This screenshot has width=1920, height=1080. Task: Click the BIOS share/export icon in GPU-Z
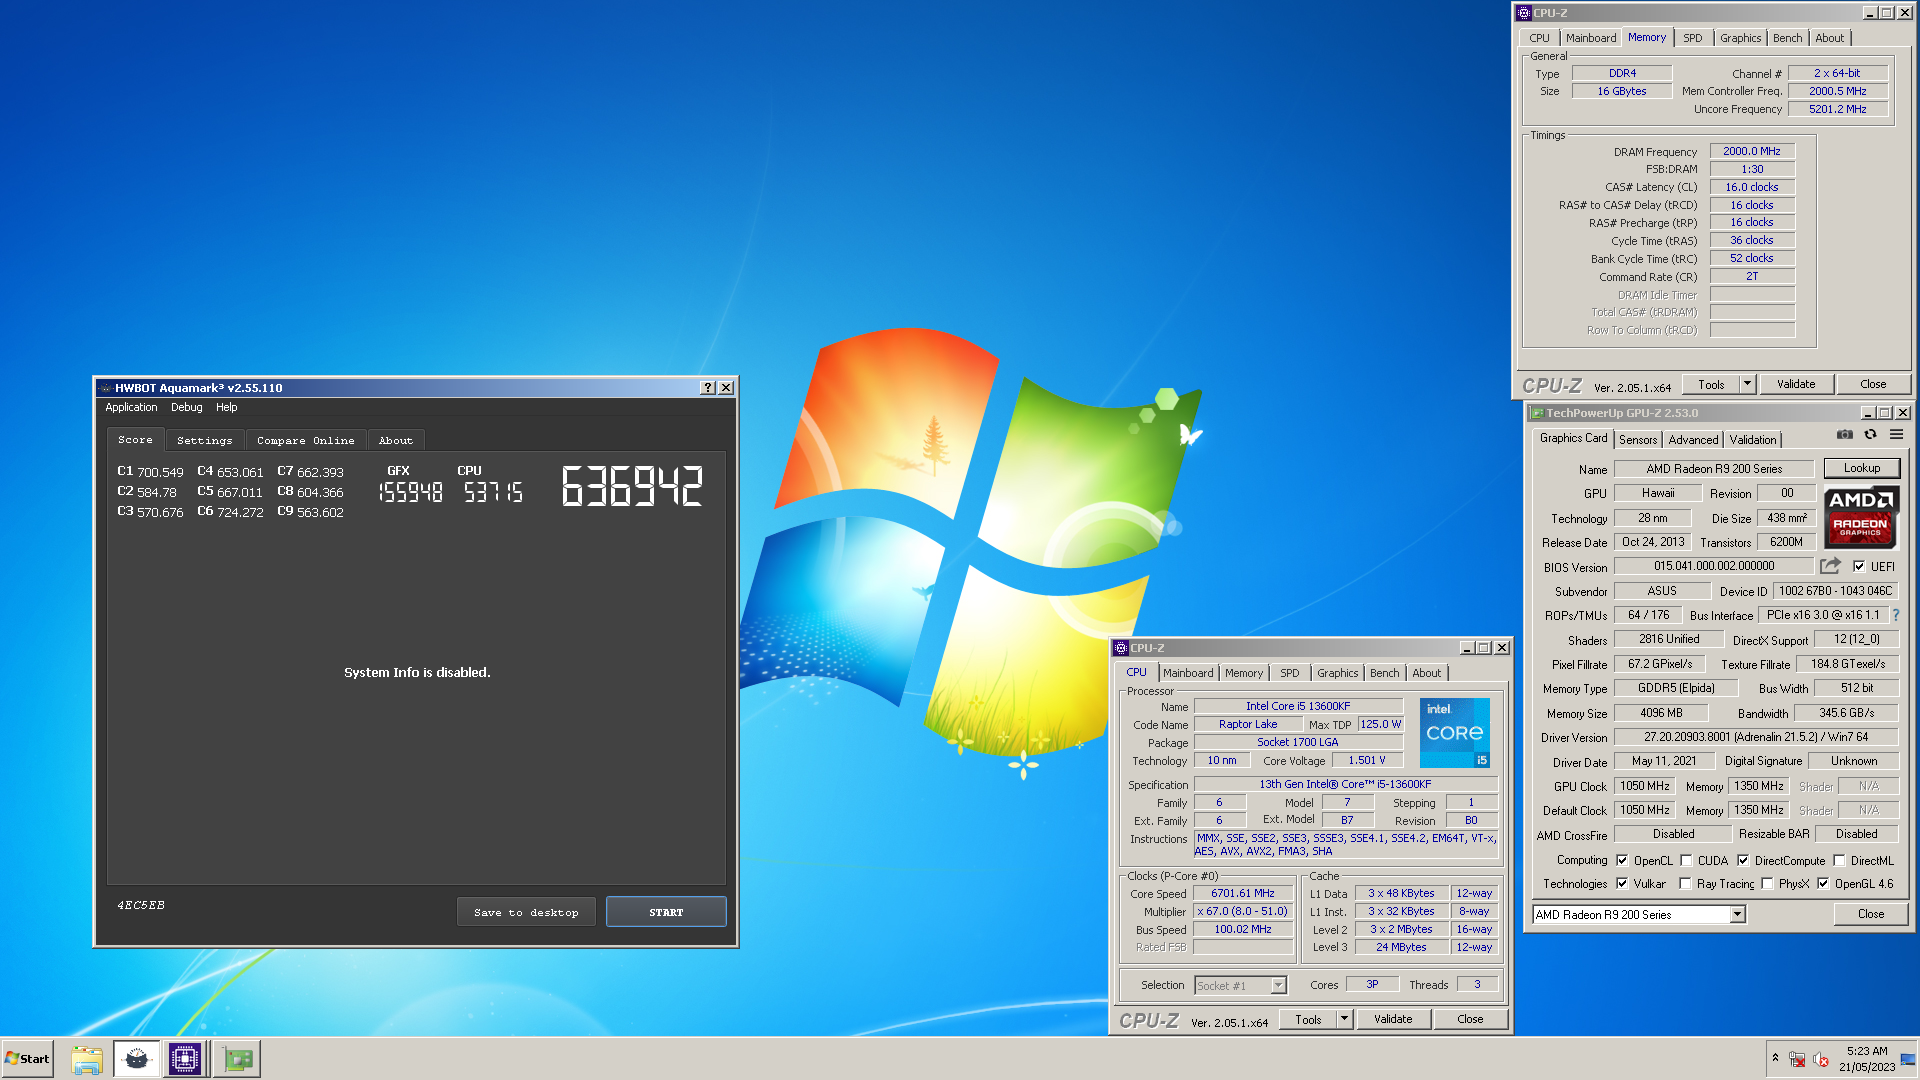1830,566
